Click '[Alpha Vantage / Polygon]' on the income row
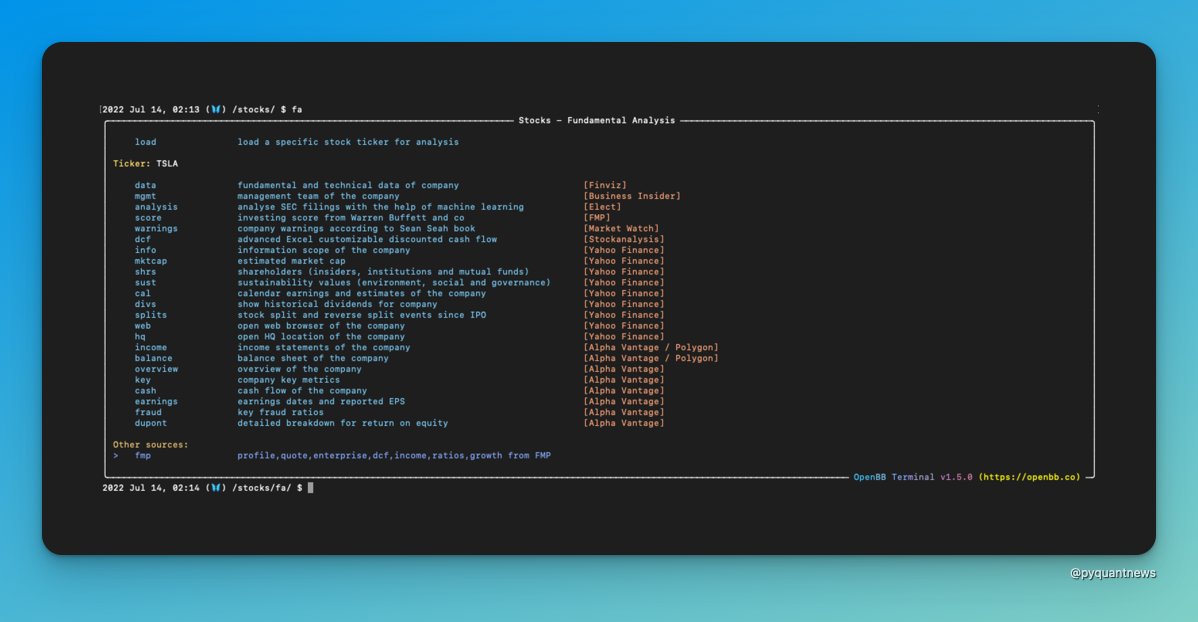Viewport: 1198px width, 622px height. 651,347
